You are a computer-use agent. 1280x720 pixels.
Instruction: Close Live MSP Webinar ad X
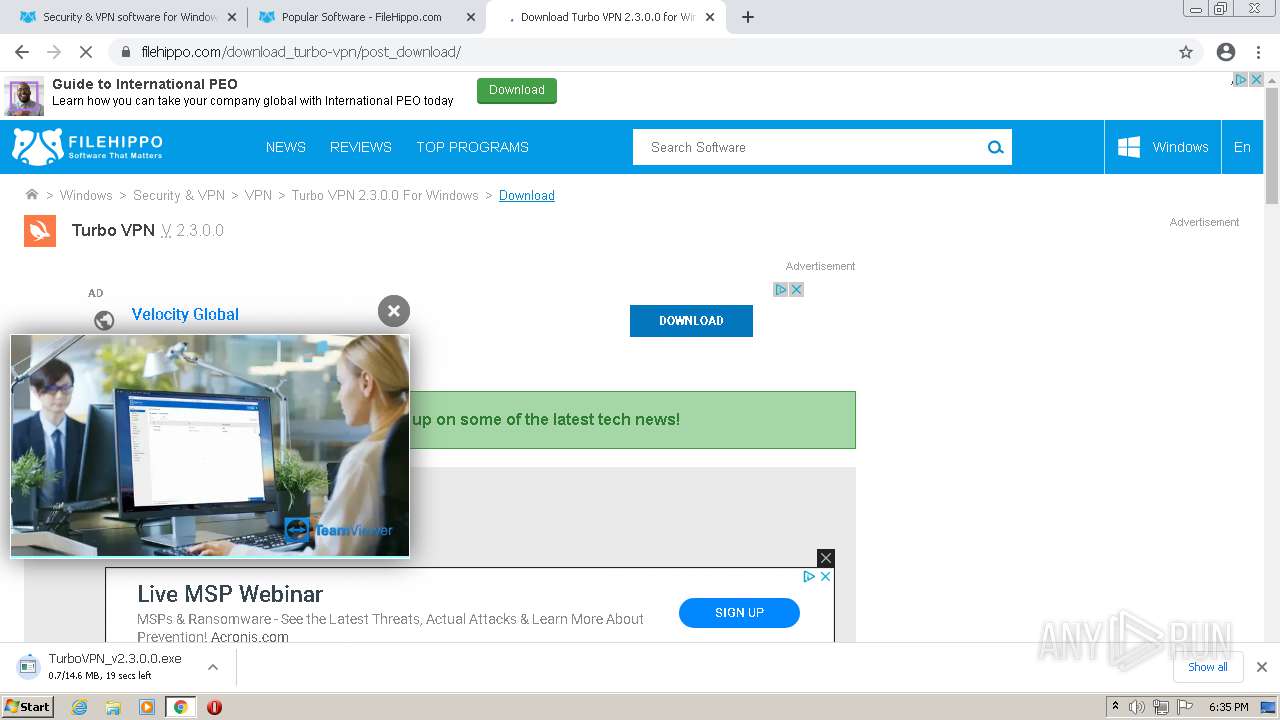click(826, 577)
